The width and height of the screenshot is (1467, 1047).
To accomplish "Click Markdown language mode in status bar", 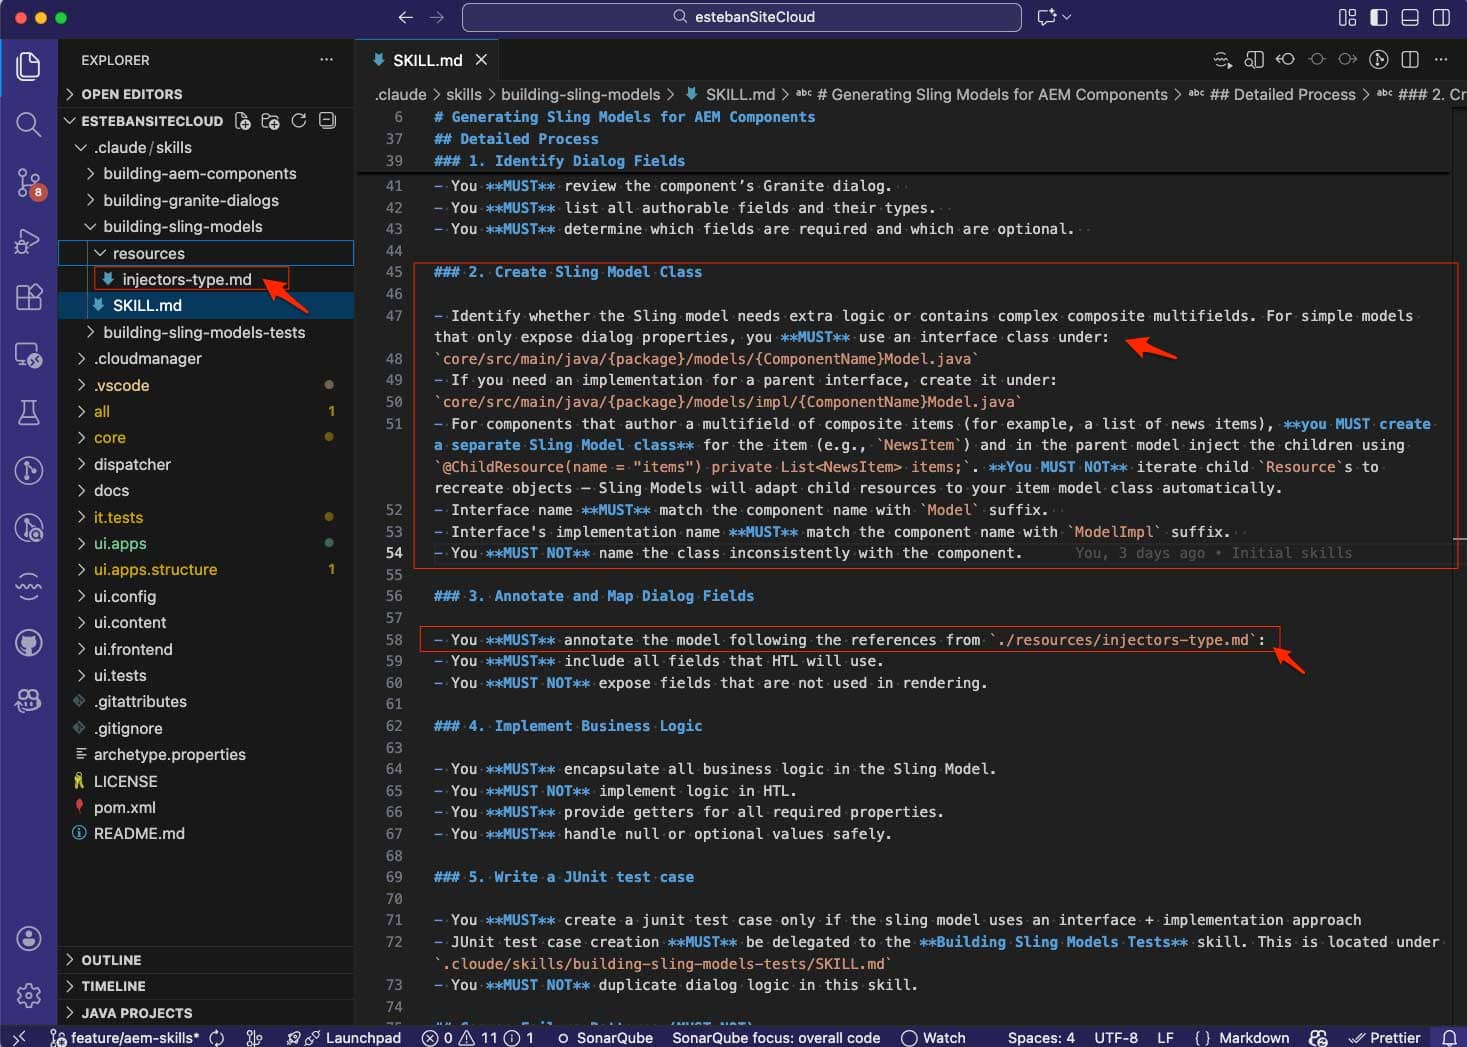I will (1253, 1038).
